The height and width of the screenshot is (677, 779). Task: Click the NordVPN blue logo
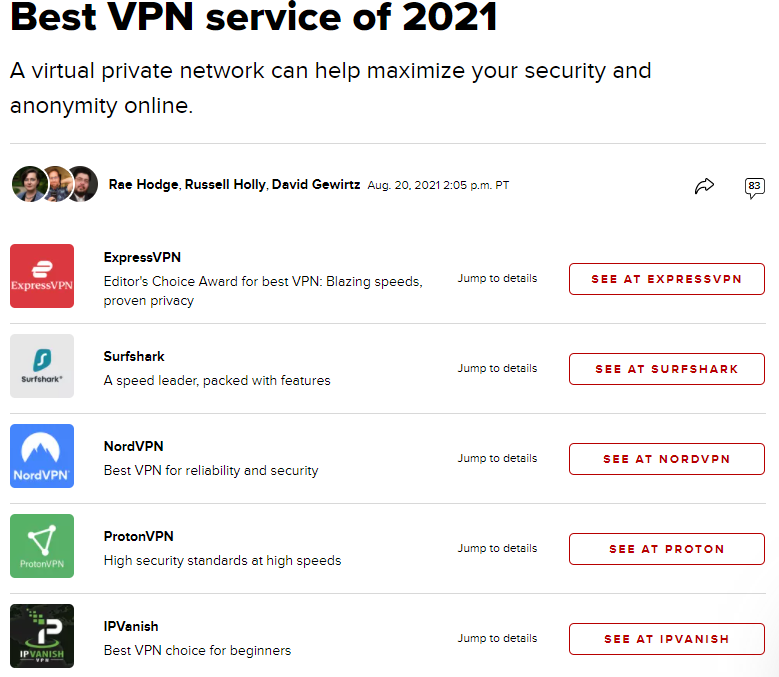click(42, 456)
